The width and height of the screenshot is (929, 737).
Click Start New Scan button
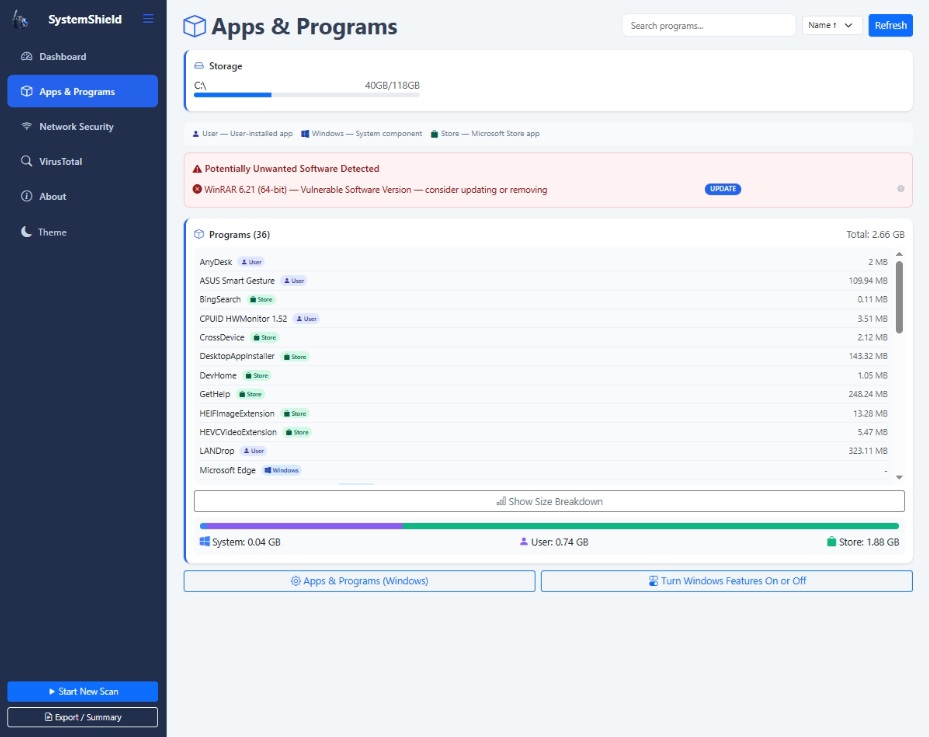click(x=82, y=691)
